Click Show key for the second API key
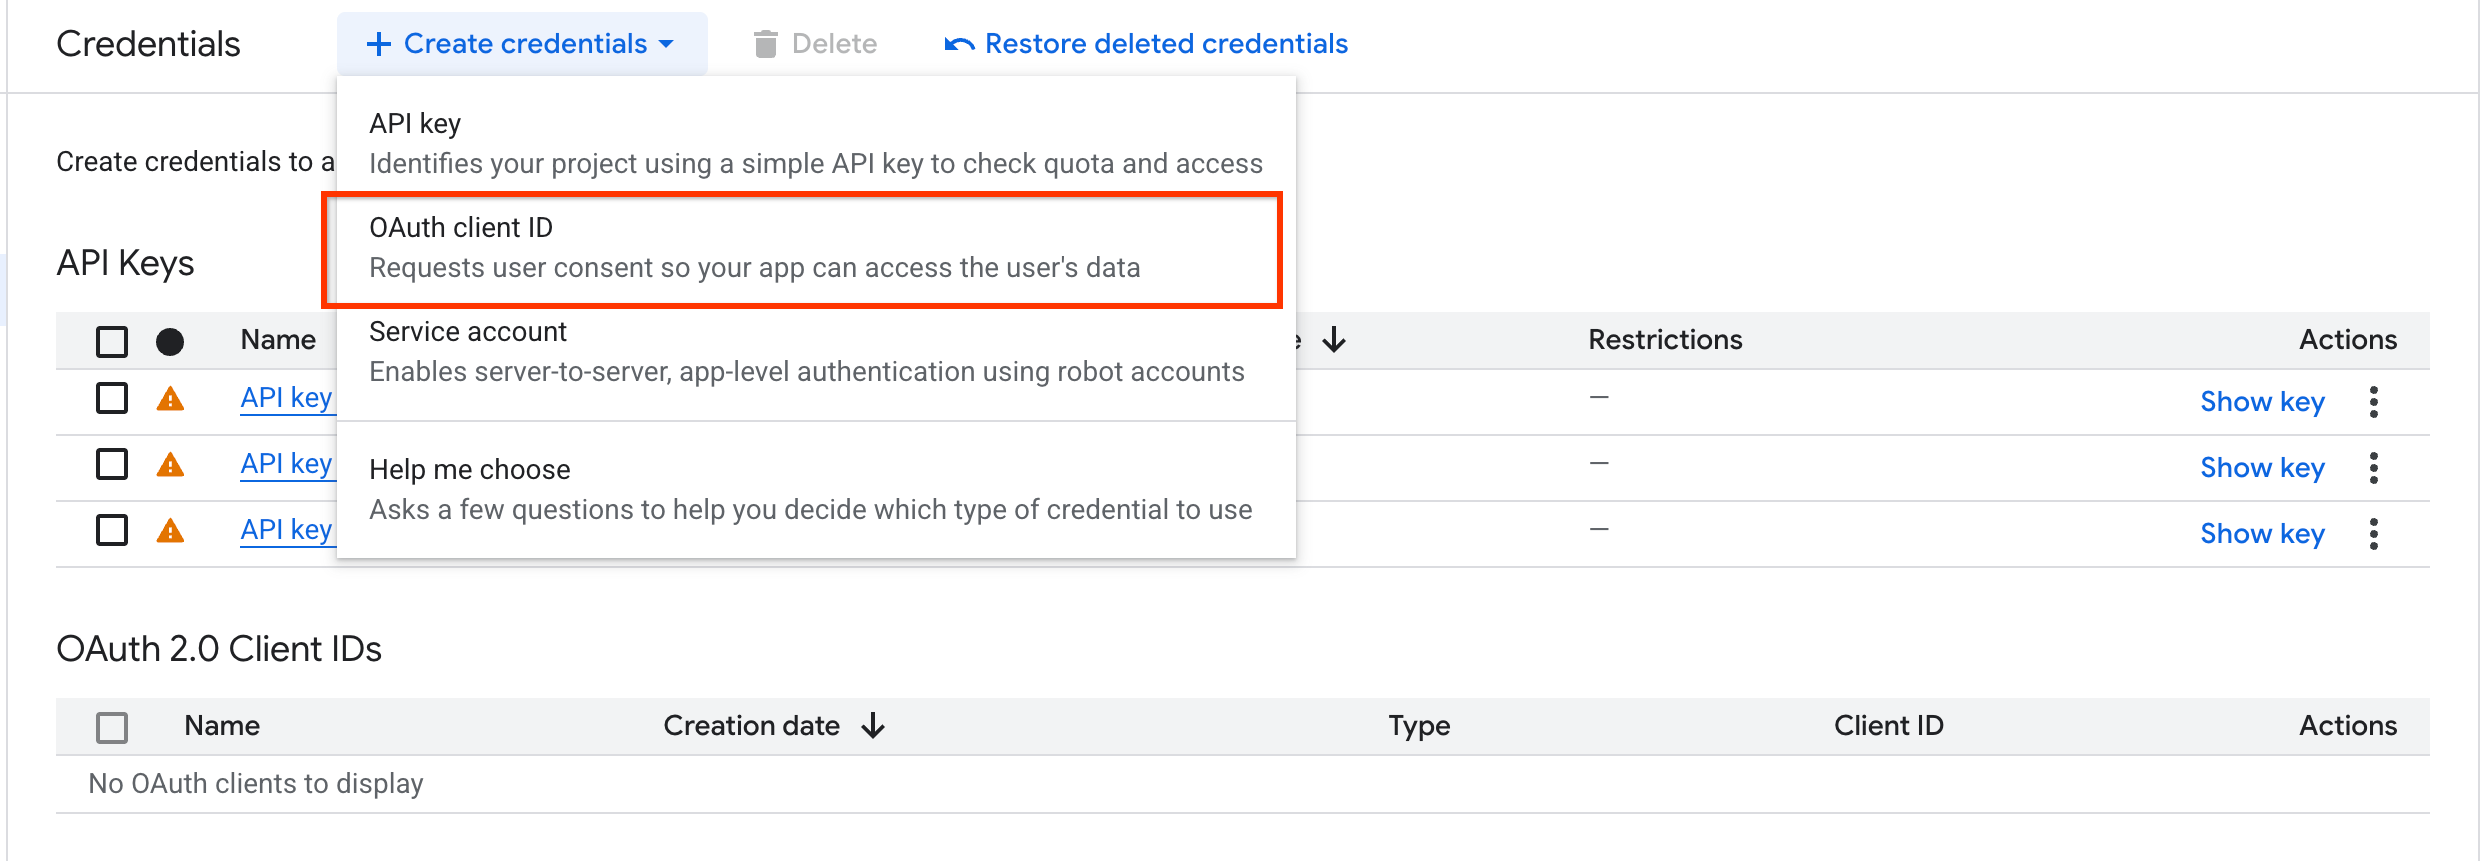Viewport: 2480px width, 861px height. pyautogui.click(x=2262, y=468)
